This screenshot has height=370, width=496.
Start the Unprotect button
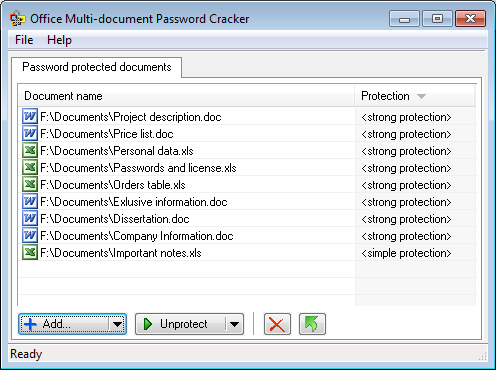point(181,324)
